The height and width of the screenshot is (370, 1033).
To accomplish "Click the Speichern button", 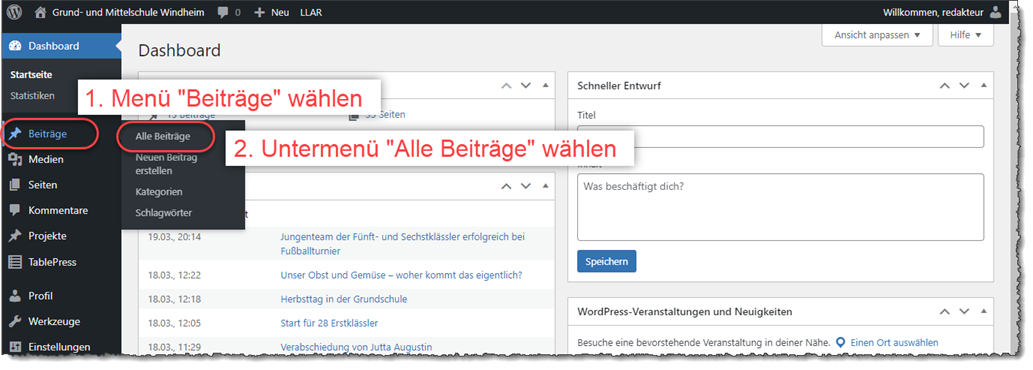I will [606, 261].
